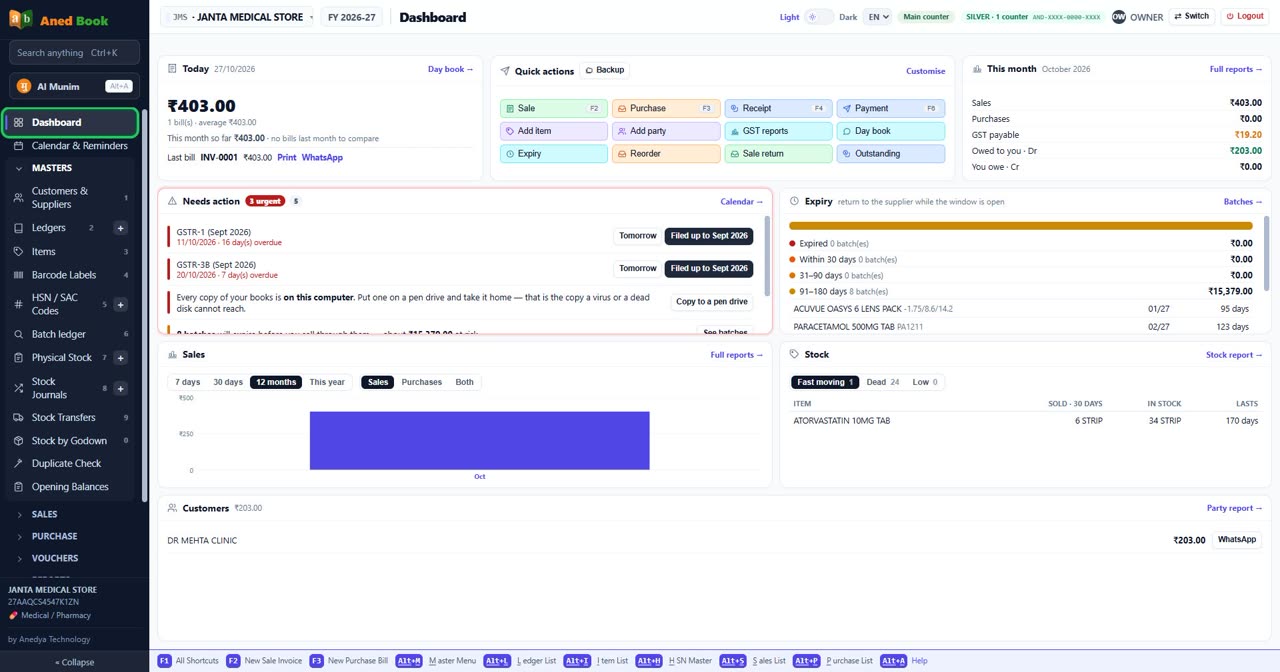Click the plus icon beside HSN / SAC Codes

pos(121,304)
